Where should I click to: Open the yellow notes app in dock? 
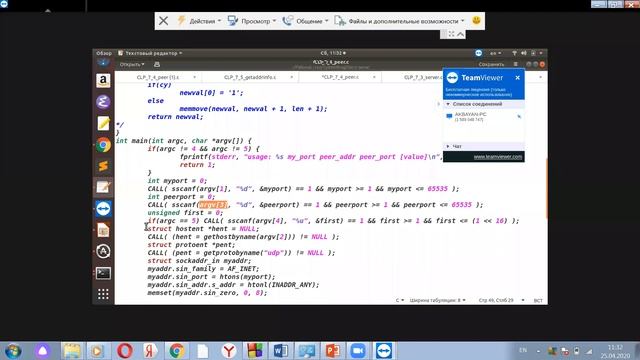(x=103, y=123)
